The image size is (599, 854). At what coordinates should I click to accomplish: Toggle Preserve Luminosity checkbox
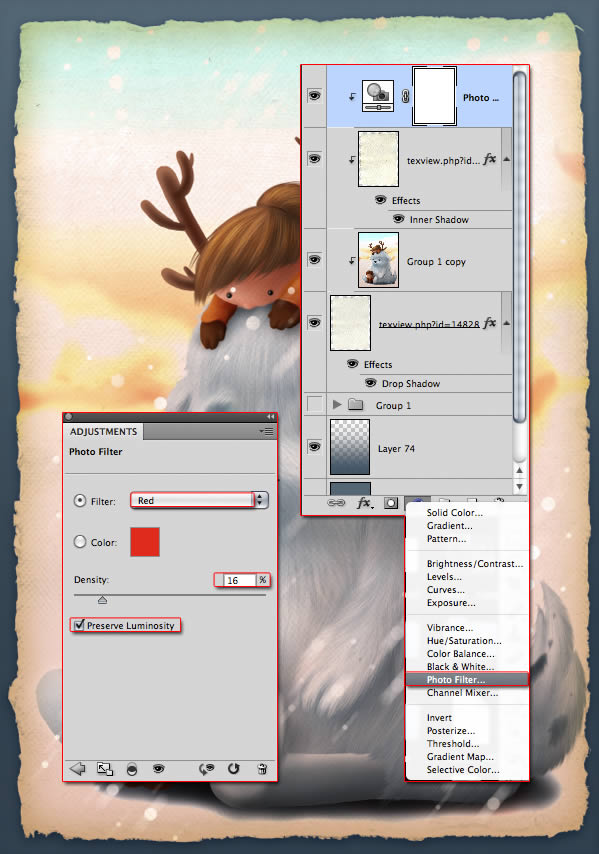[x=80, y=625]
